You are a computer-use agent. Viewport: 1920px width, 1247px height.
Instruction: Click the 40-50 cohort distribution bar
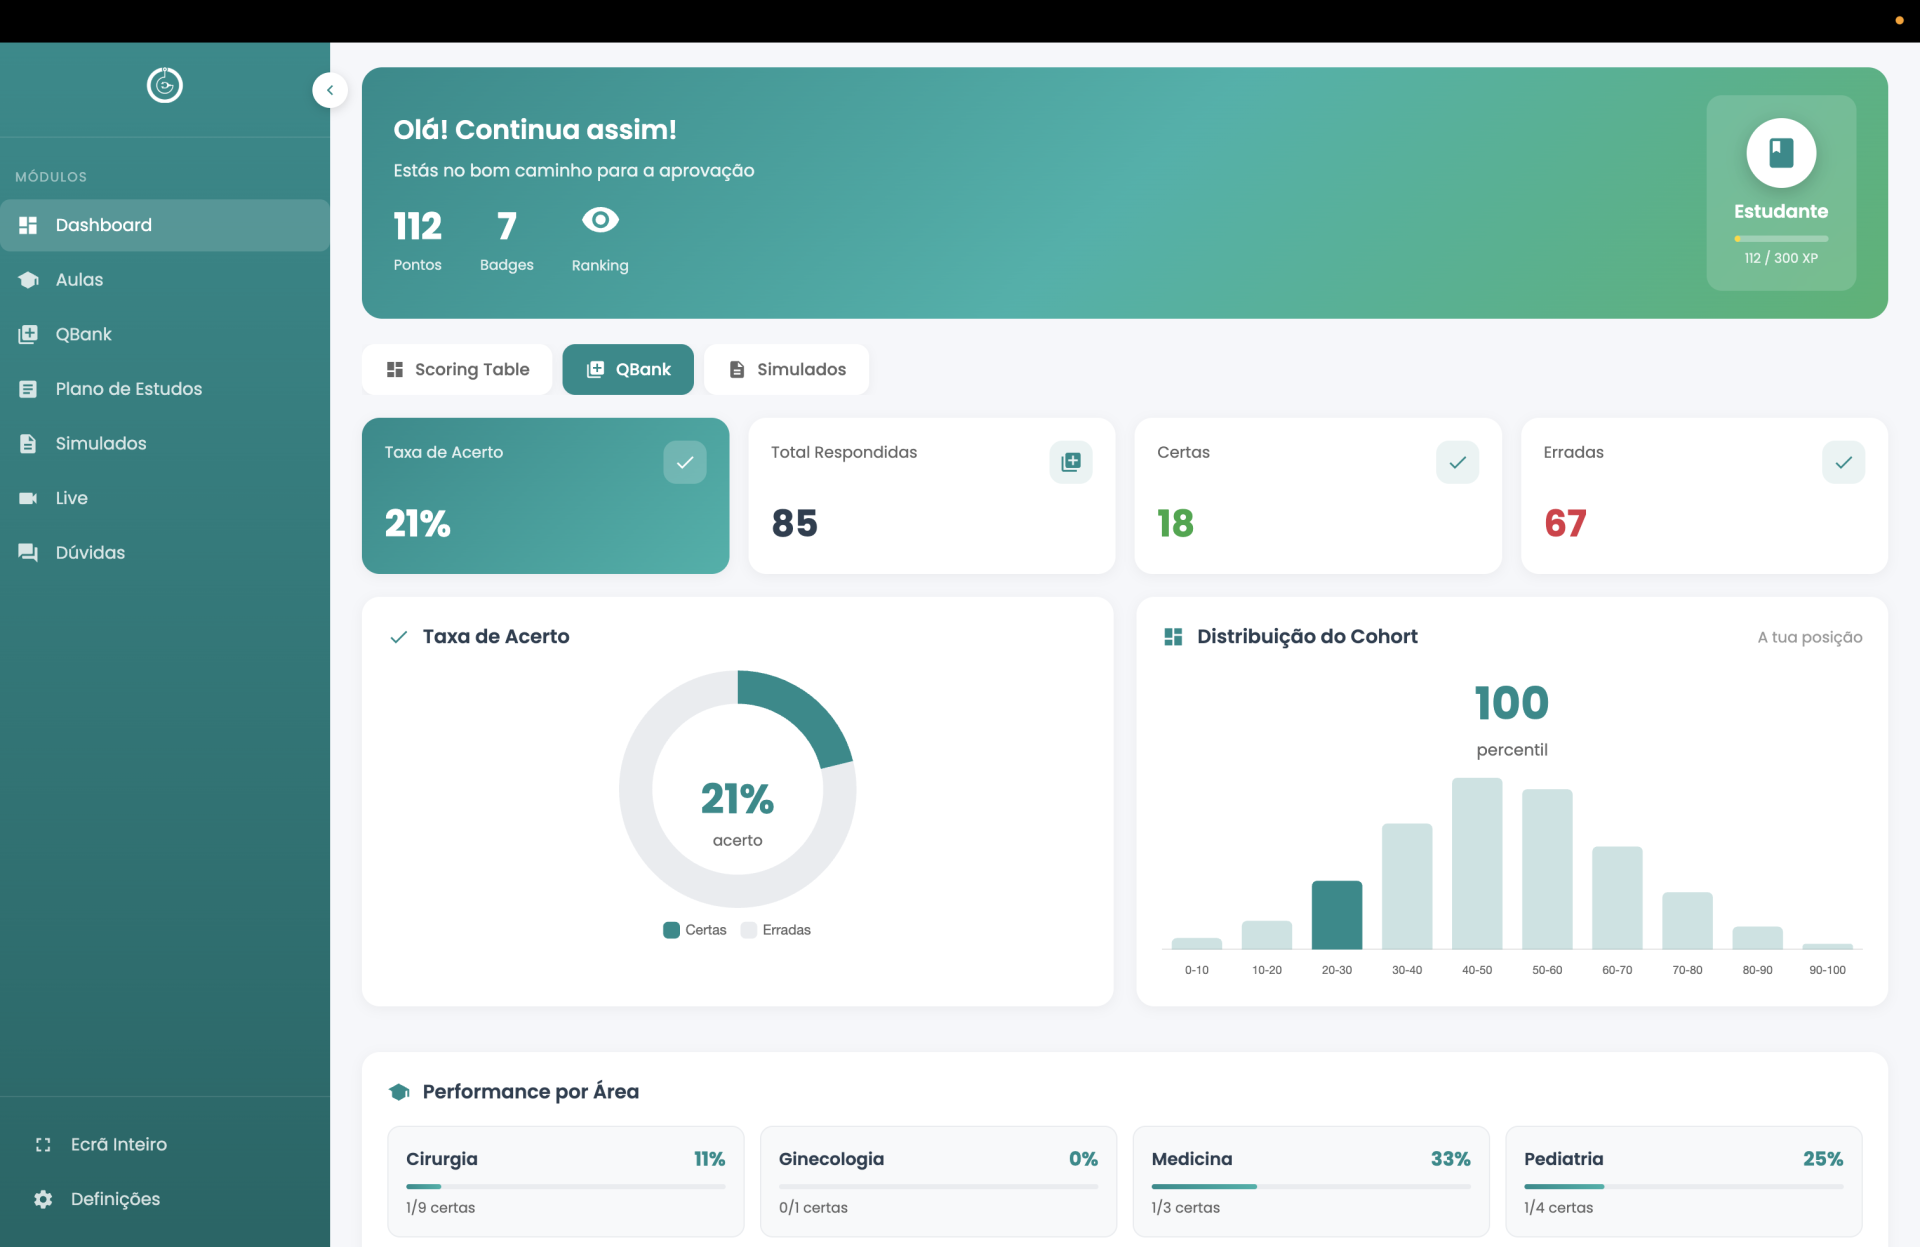click(1476, 864)
